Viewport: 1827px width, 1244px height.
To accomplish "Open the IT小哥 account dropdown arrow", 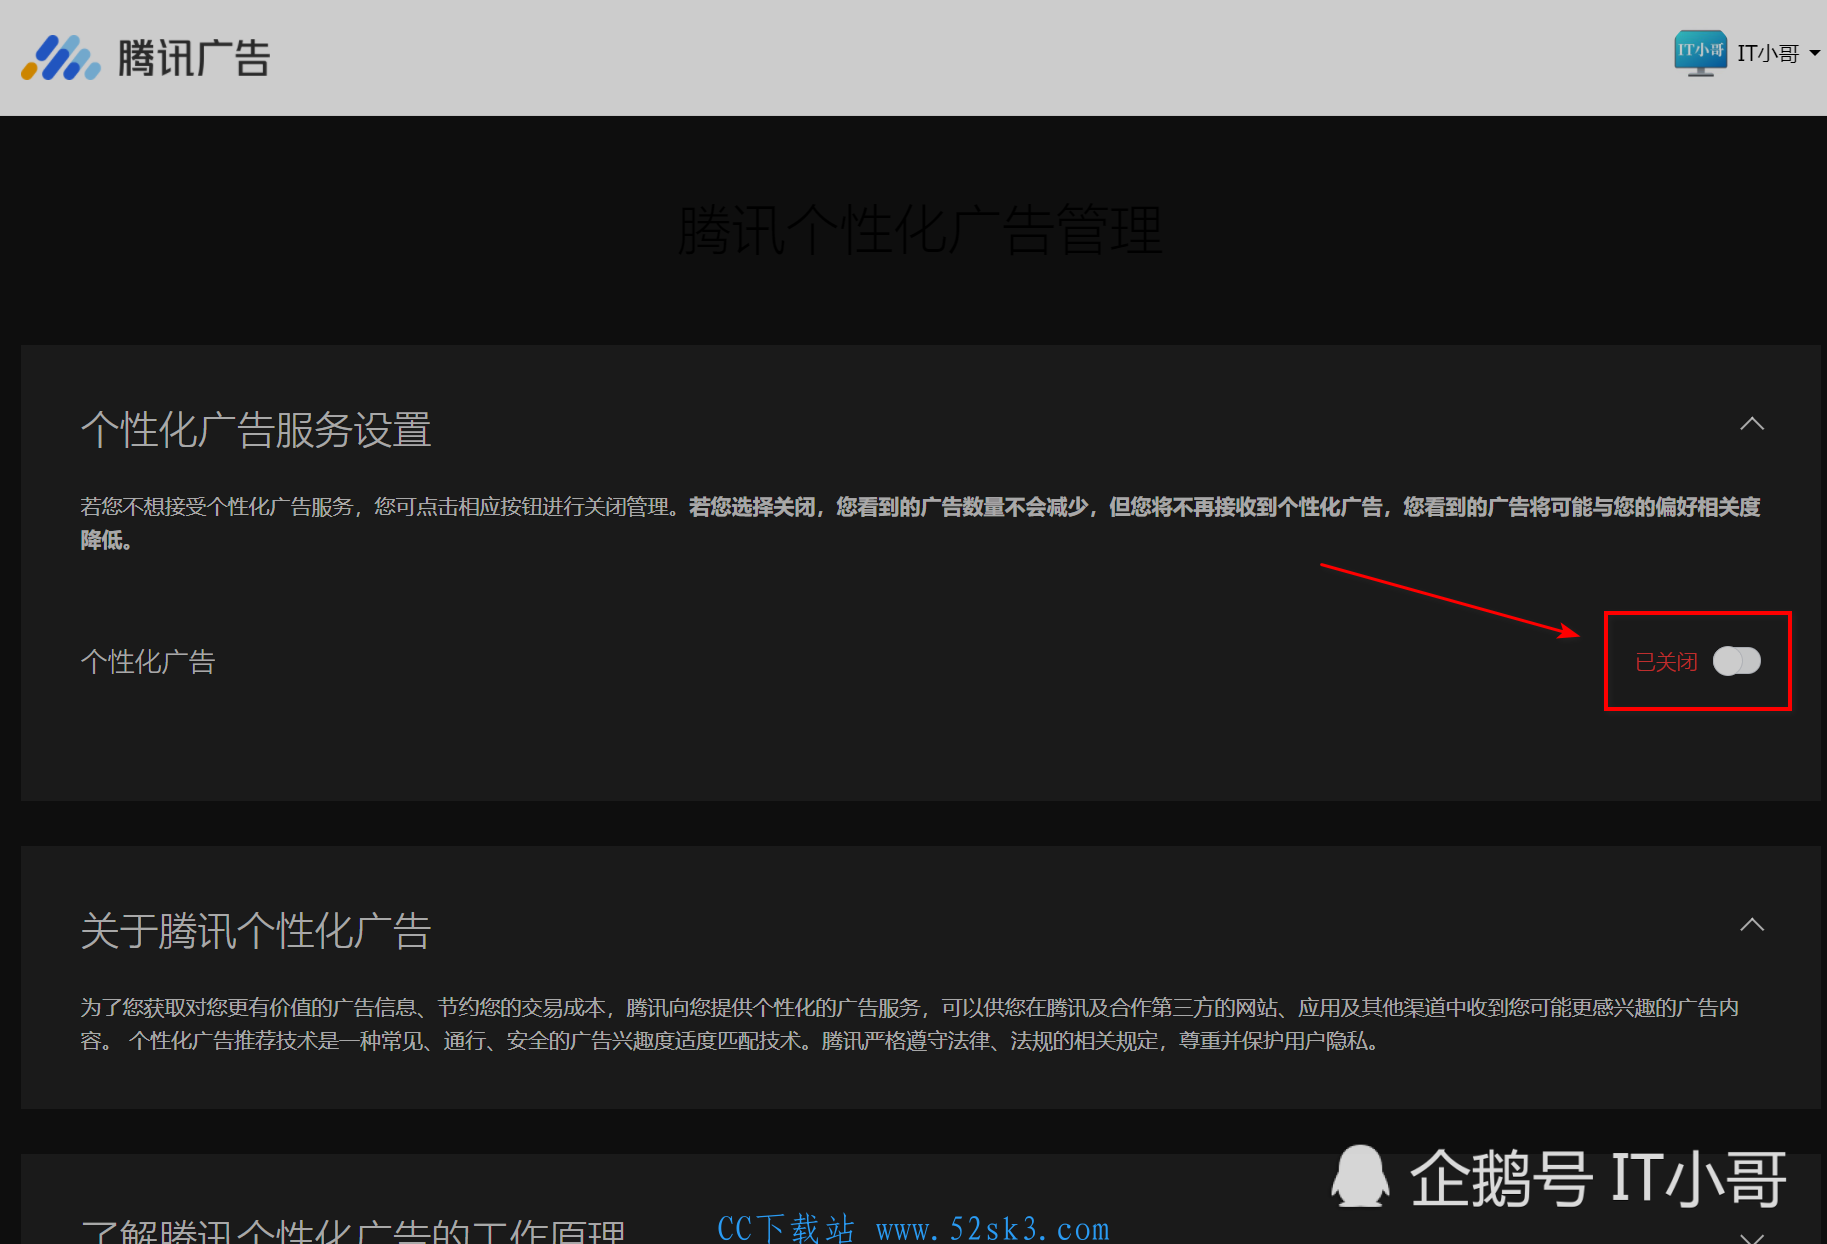I will tap(1814, 53).
